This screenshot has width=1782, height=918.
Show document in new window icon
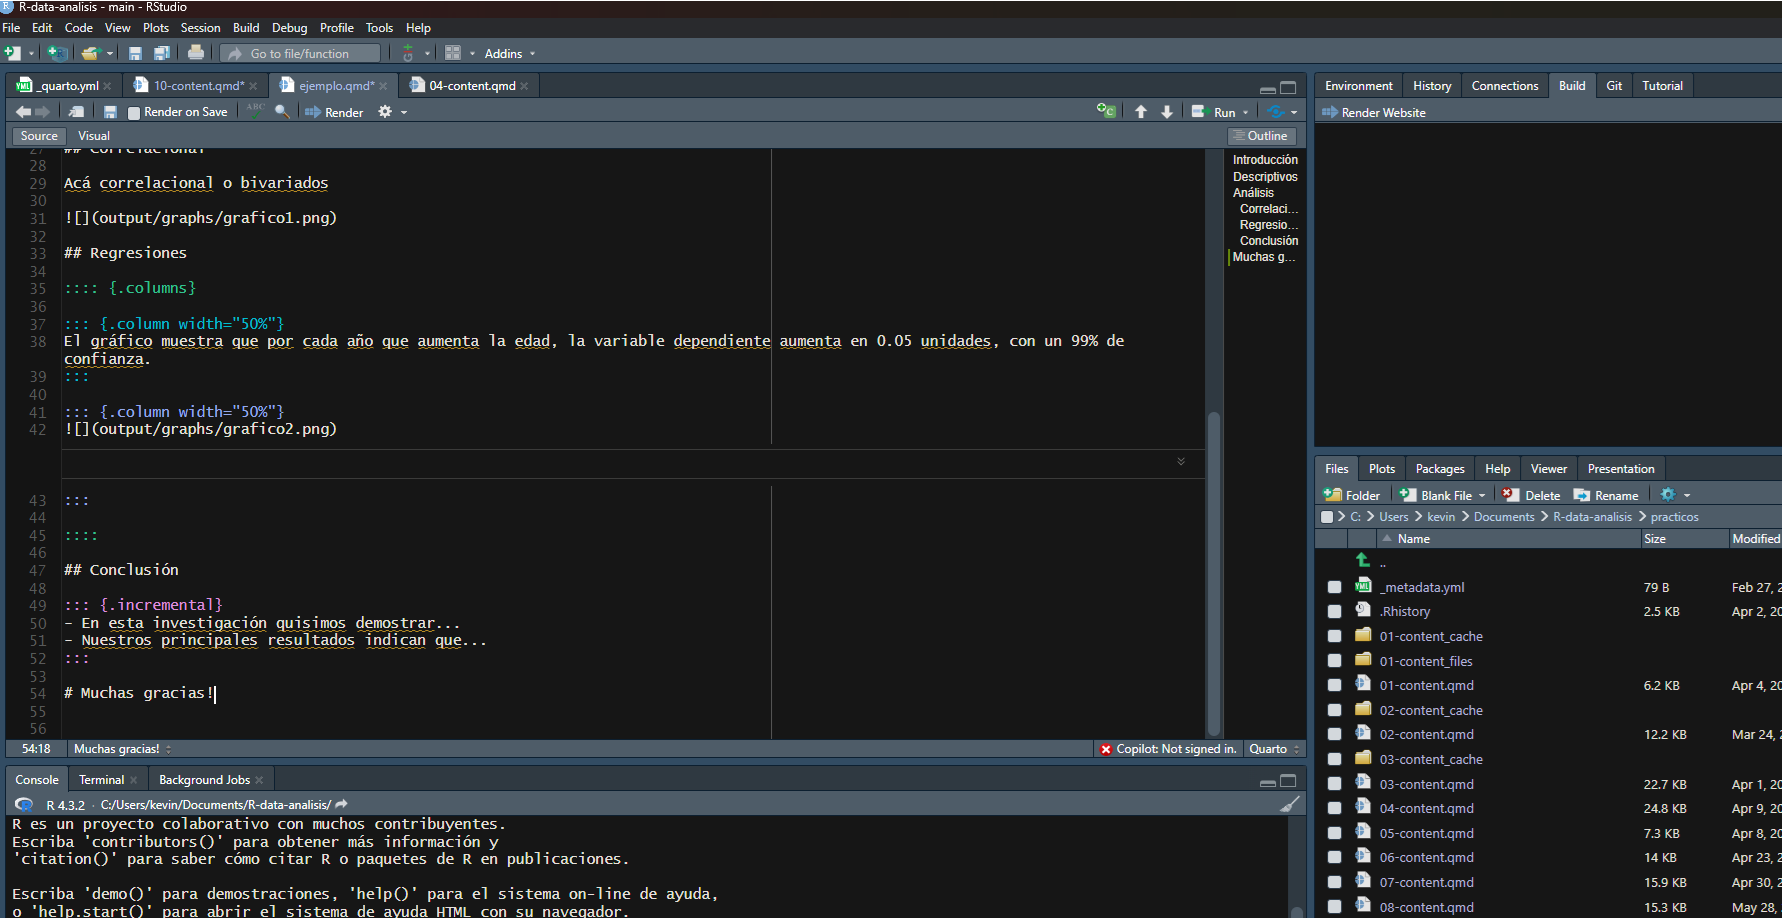(x=76, y=112)
